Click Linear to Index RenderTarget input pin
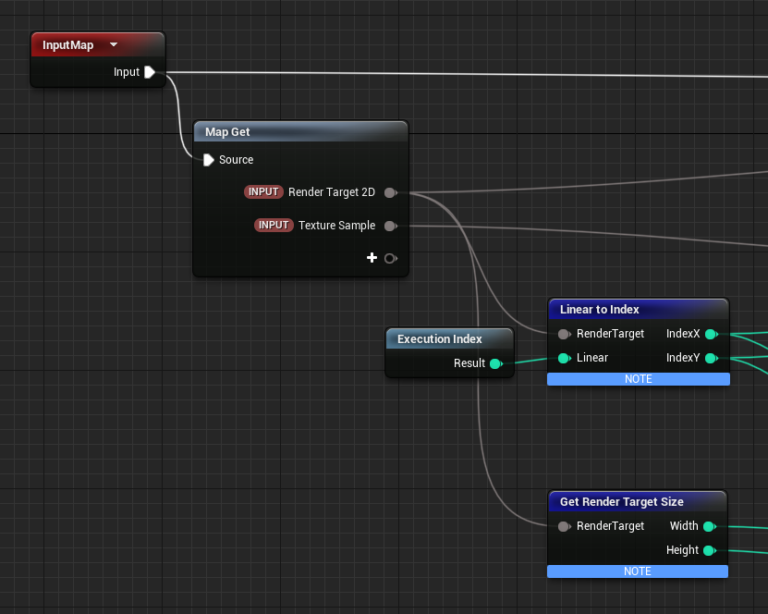768x614 pixels. [564, 334]
